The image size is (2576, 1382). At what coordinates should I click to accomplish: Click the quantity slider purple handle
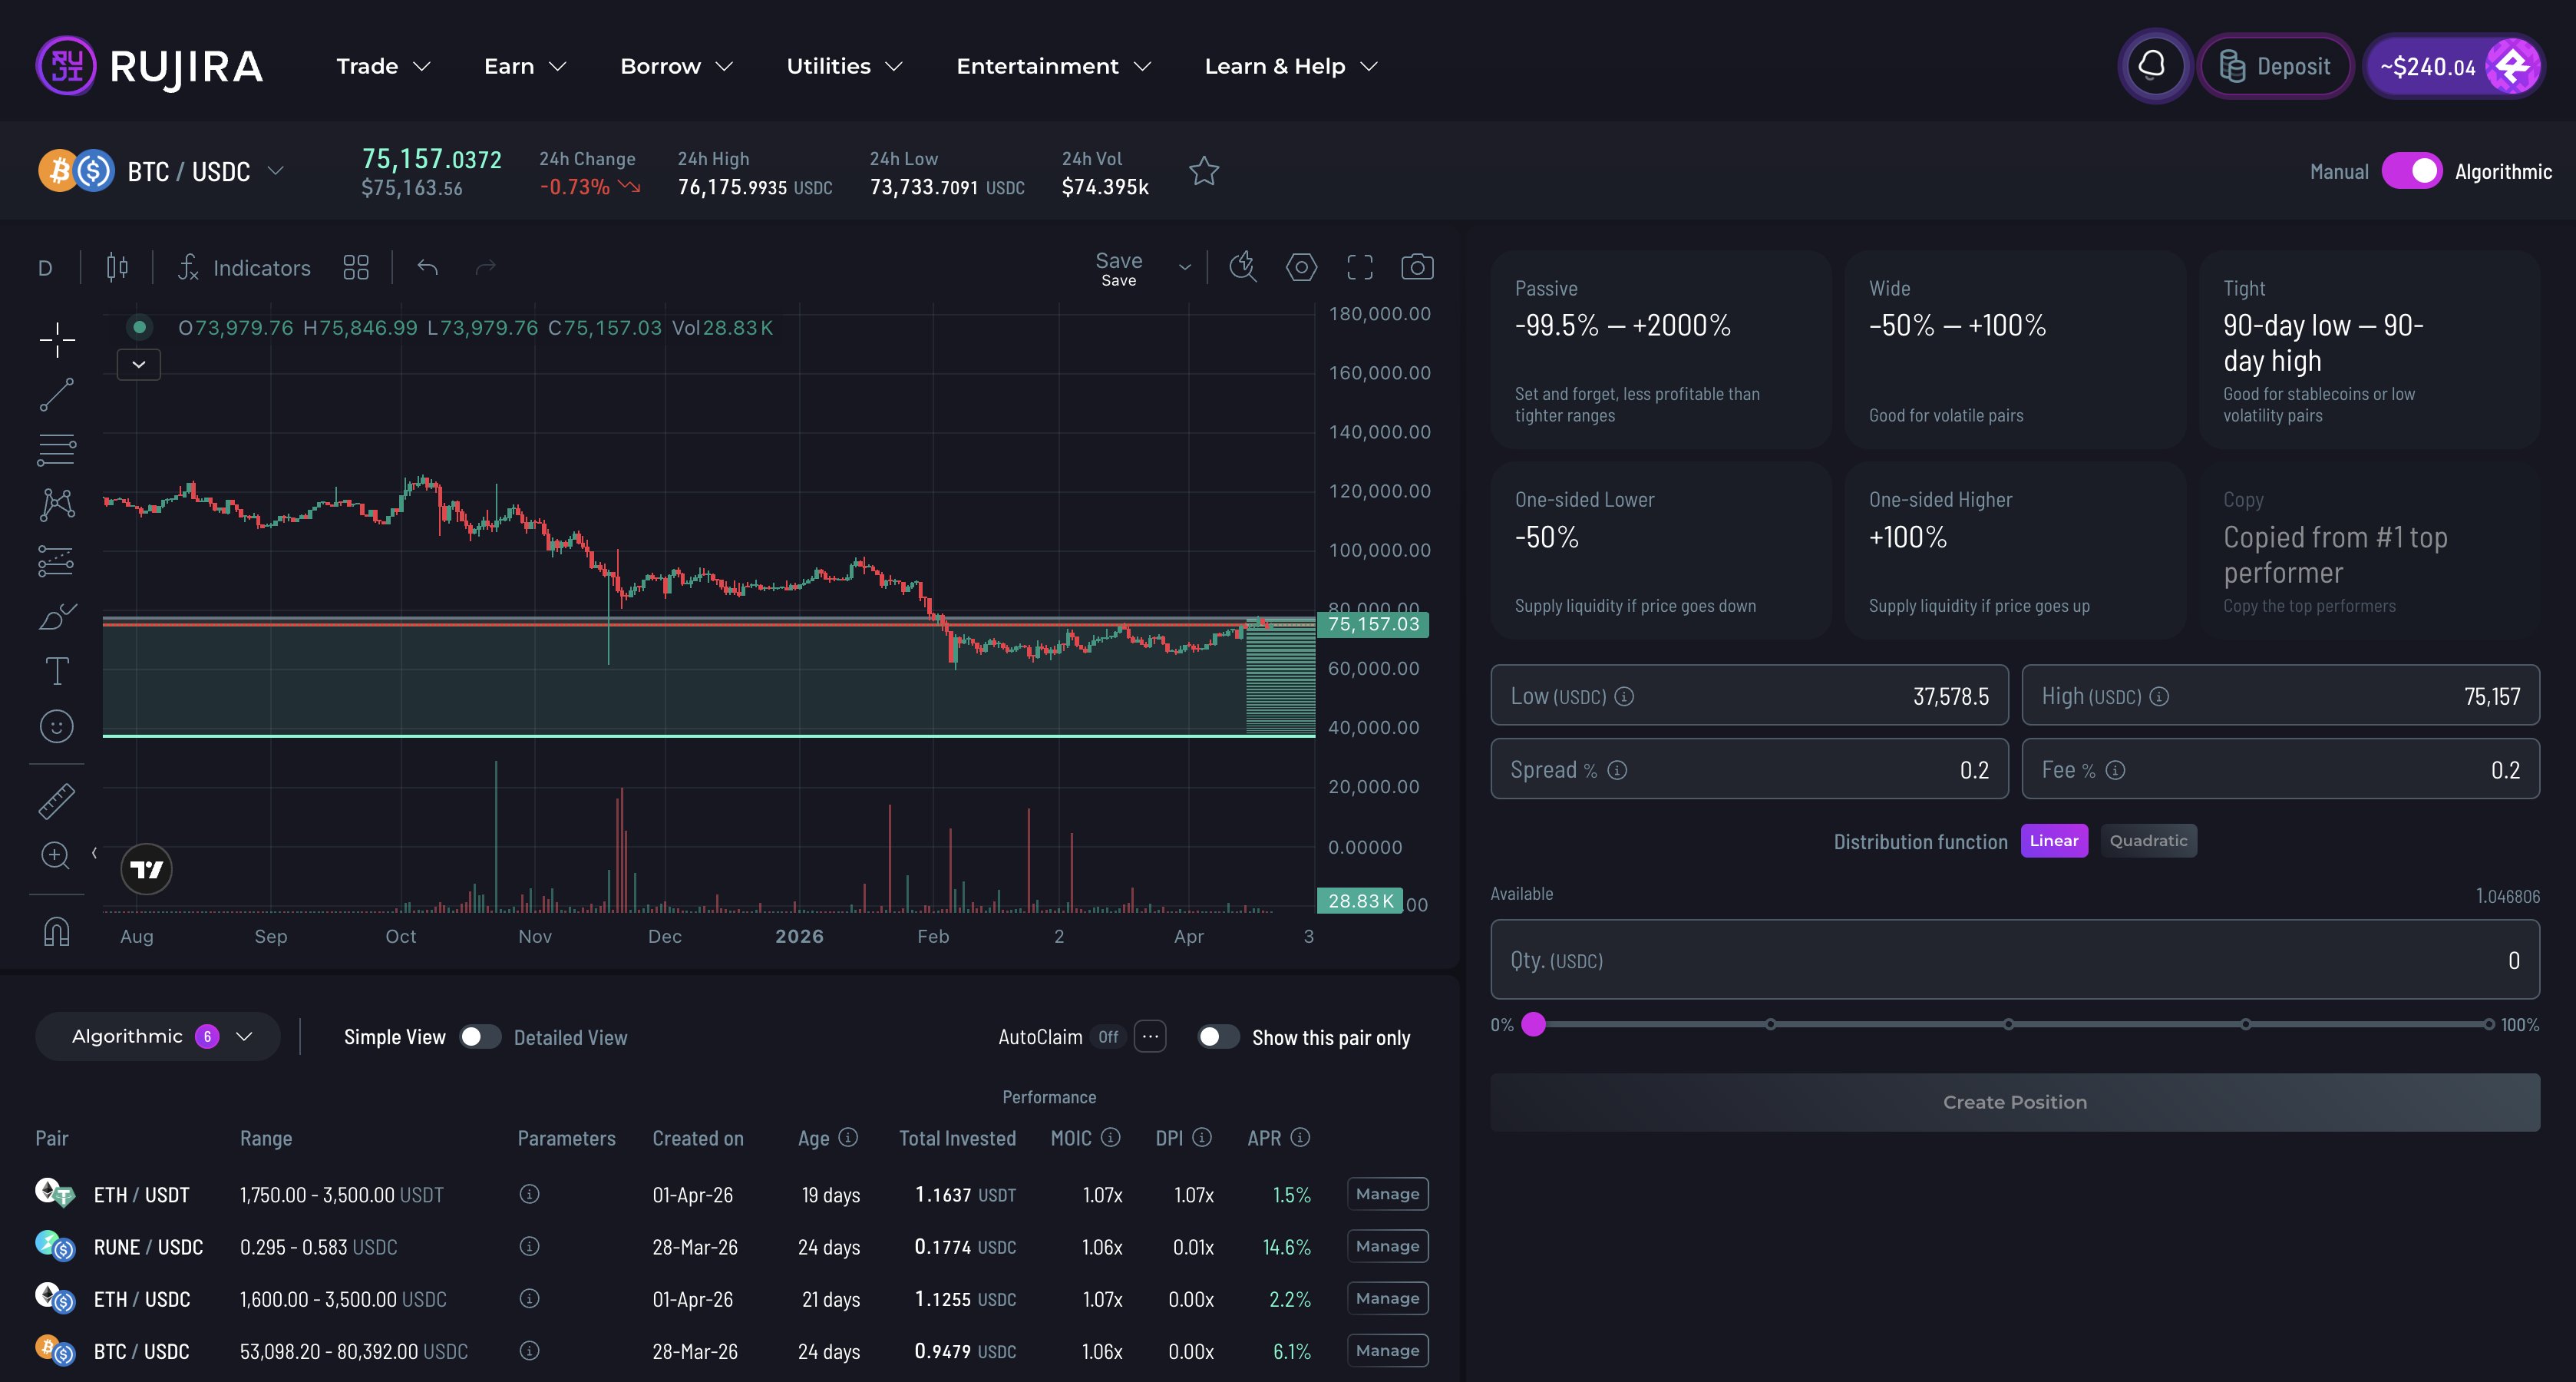click(x=1533, y=1024)
